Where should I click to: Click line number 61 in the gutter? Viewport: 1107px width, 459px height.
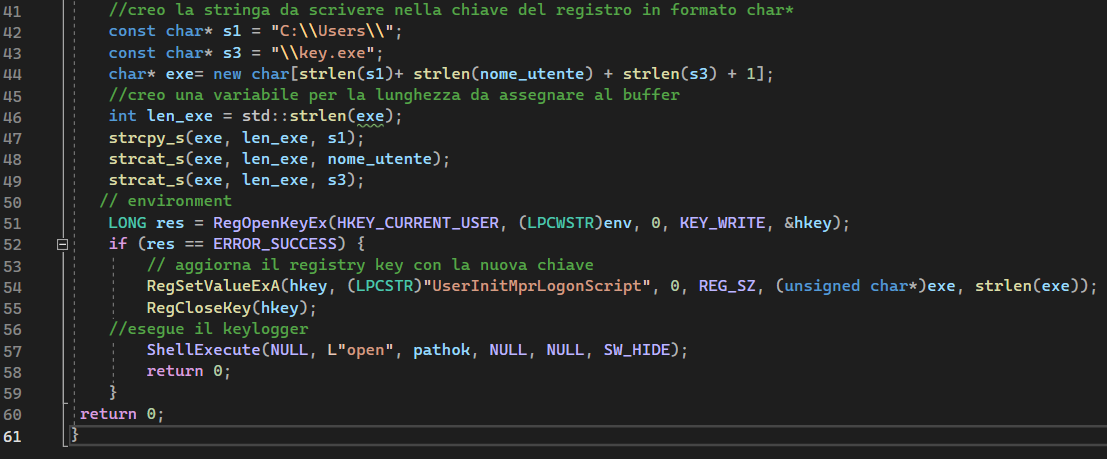coord(13,436)
